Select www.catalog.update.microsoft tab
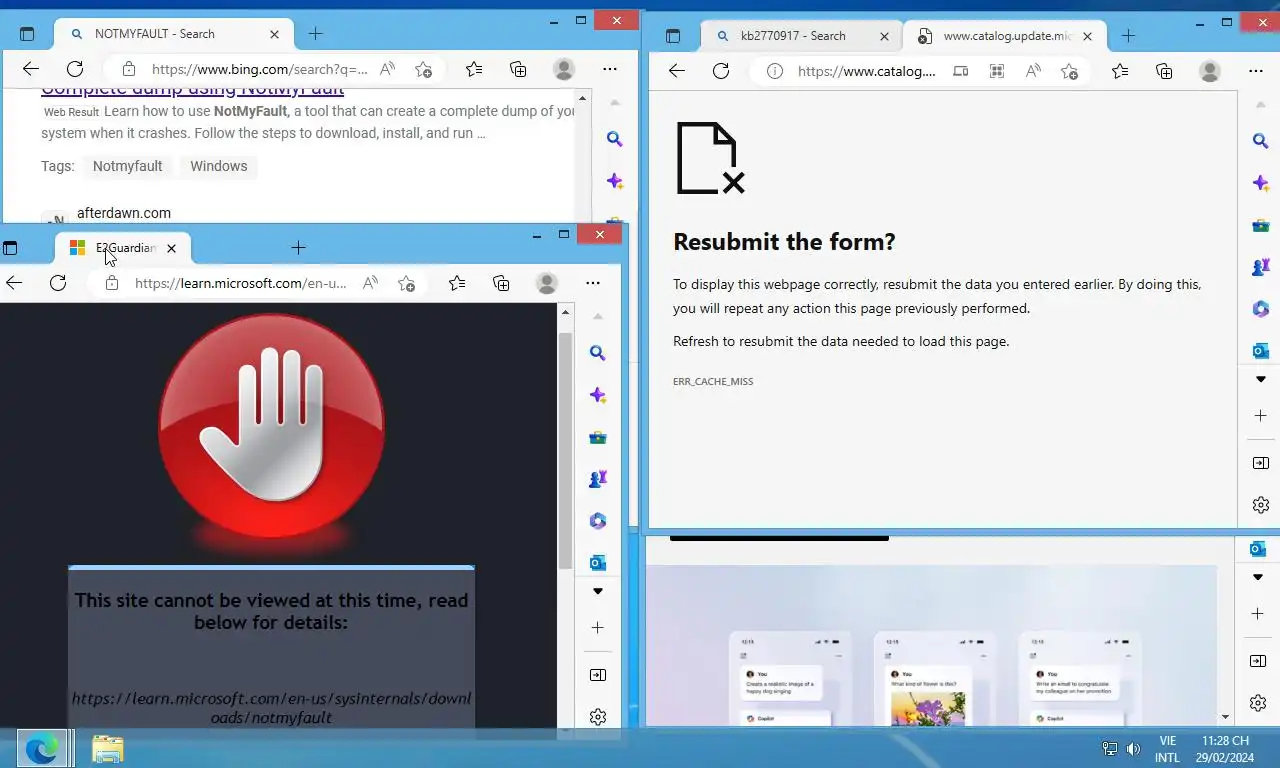The width and height of the screenshot is (1280, 768). (1004, 36)
